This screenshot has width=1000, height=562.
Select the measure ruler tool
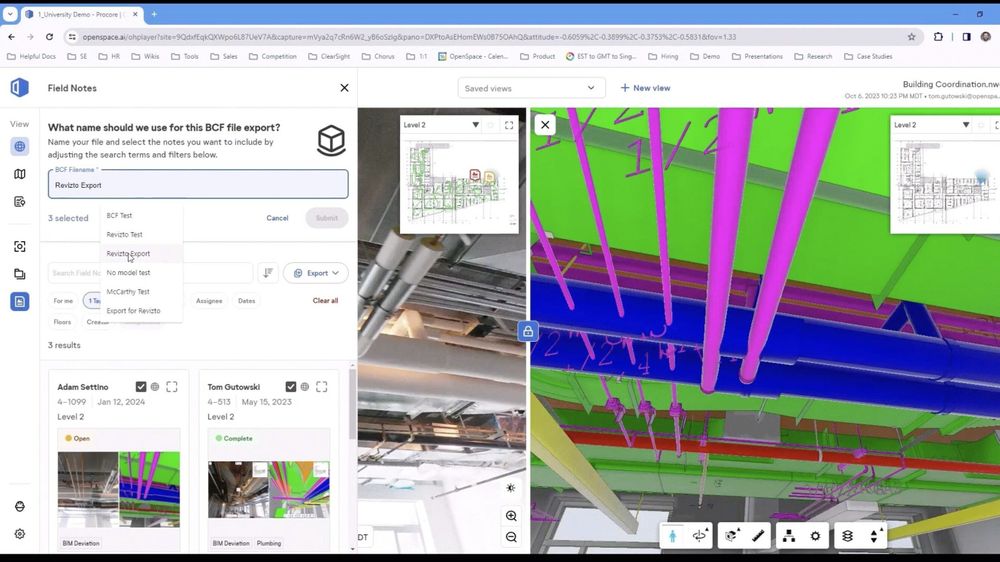coord(758,536)
